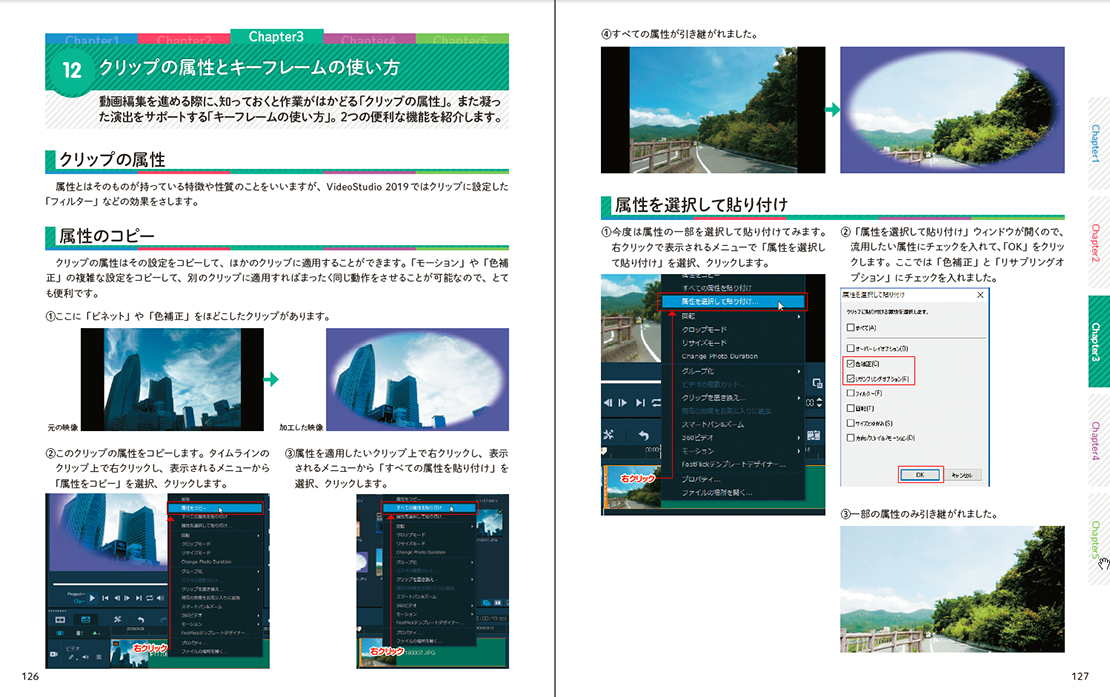The height and width of the screenshot is (697, 1110).
Task: Check the すべて(A) checkbox
Action: (x=851, y=327)
